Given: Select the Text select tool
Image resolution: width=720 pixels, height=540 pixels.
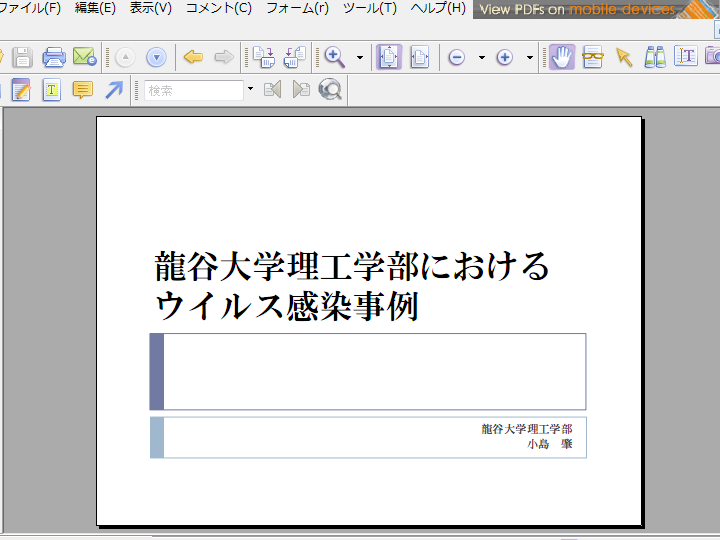Looking at the screenshot, I should [x=686, y=57].
